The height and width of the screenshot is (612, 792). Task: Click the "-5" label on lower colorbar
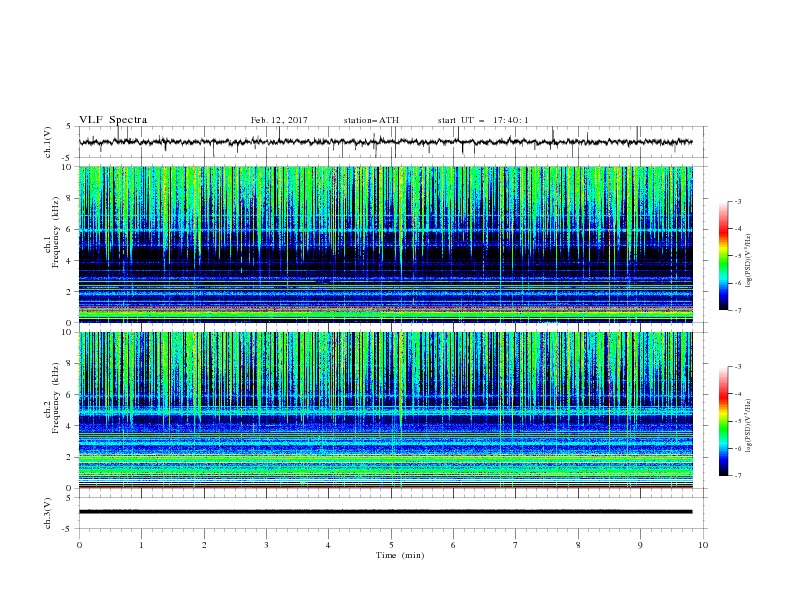(x=737, y=421)
